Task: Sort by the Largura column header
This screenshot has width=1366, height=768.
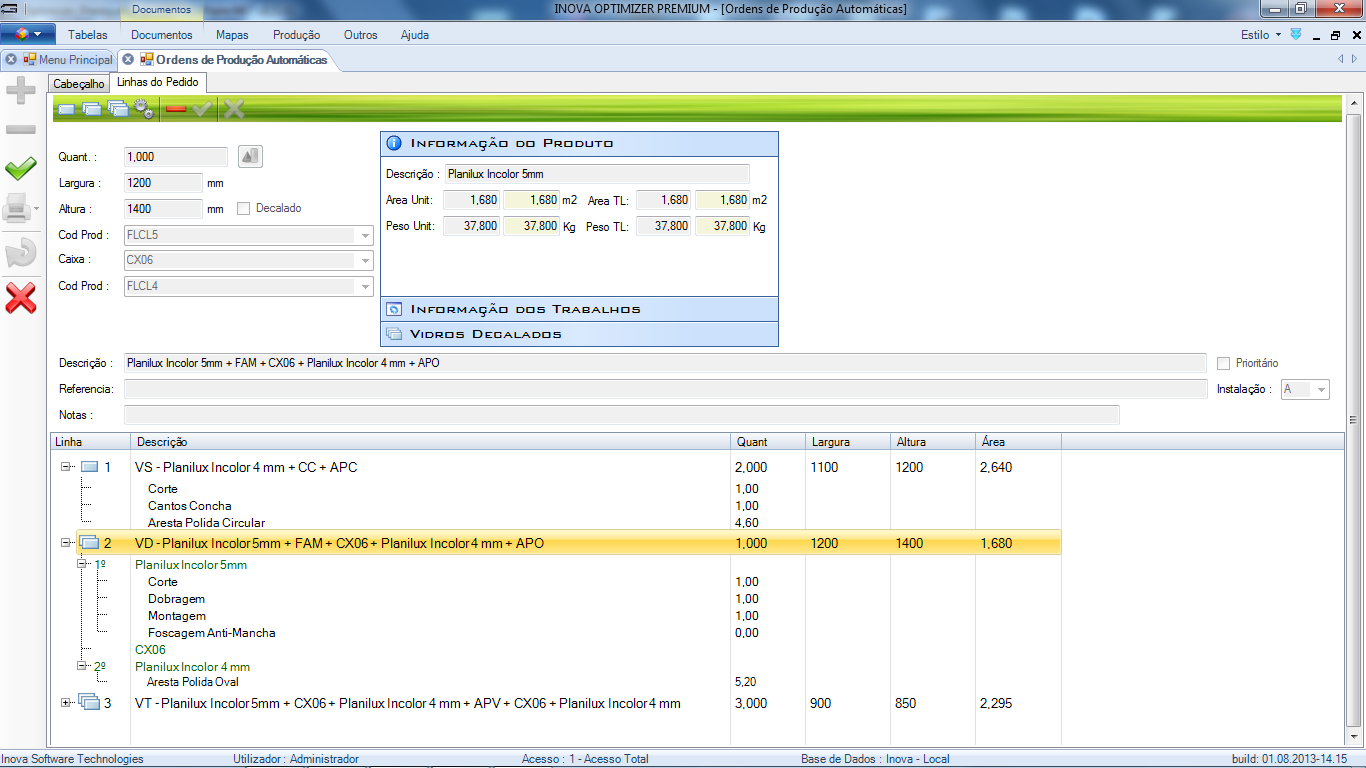Action: point(848,441)
